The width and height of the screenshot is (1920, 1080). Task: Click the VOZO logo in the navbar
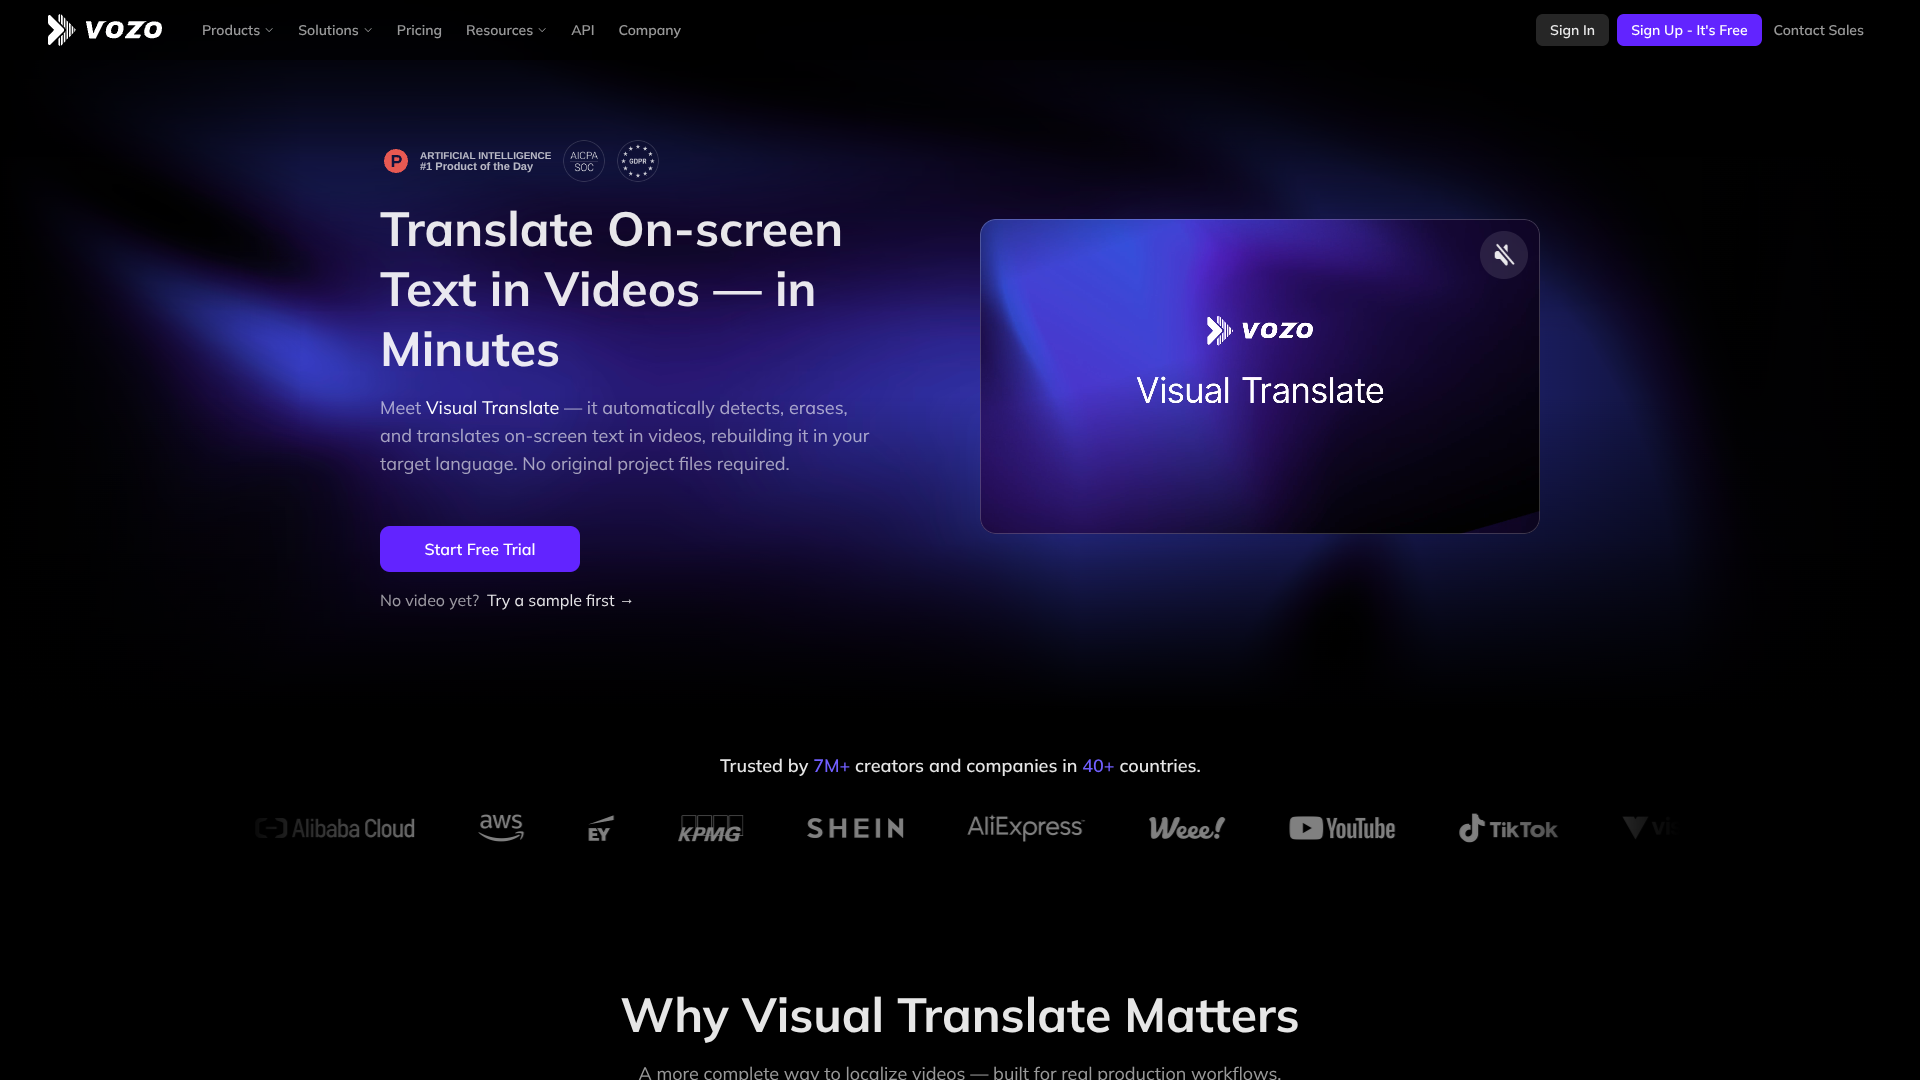tap(104, 29)
